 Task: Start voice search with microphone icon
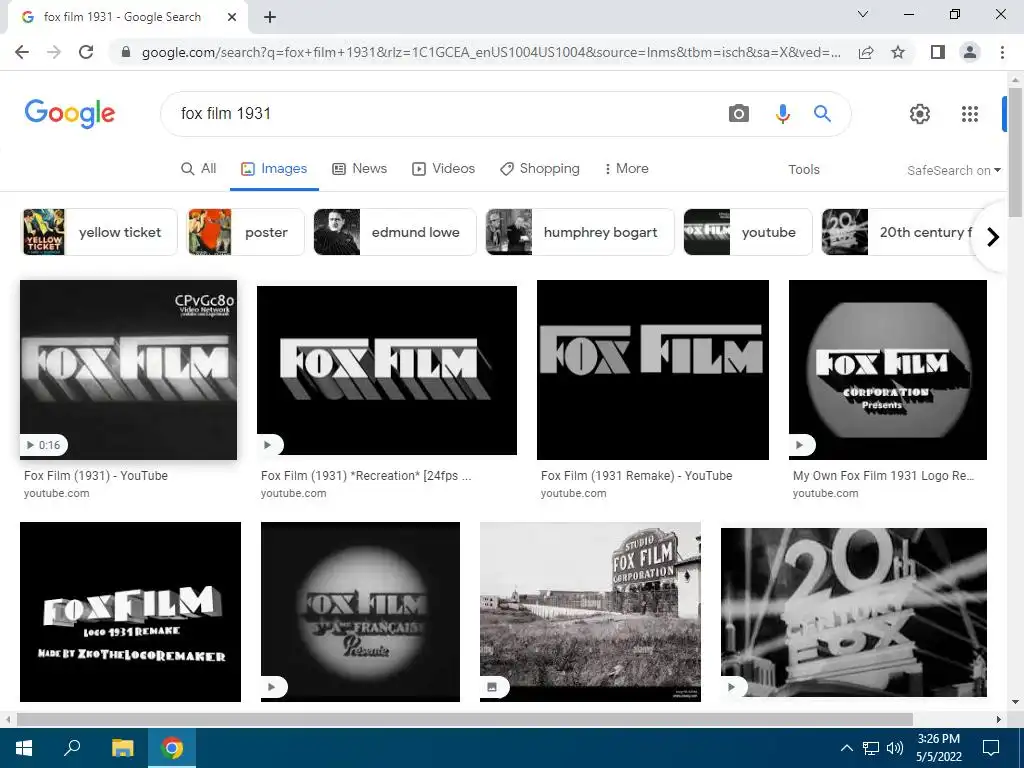pyautogui.click(x=782, y=114)
